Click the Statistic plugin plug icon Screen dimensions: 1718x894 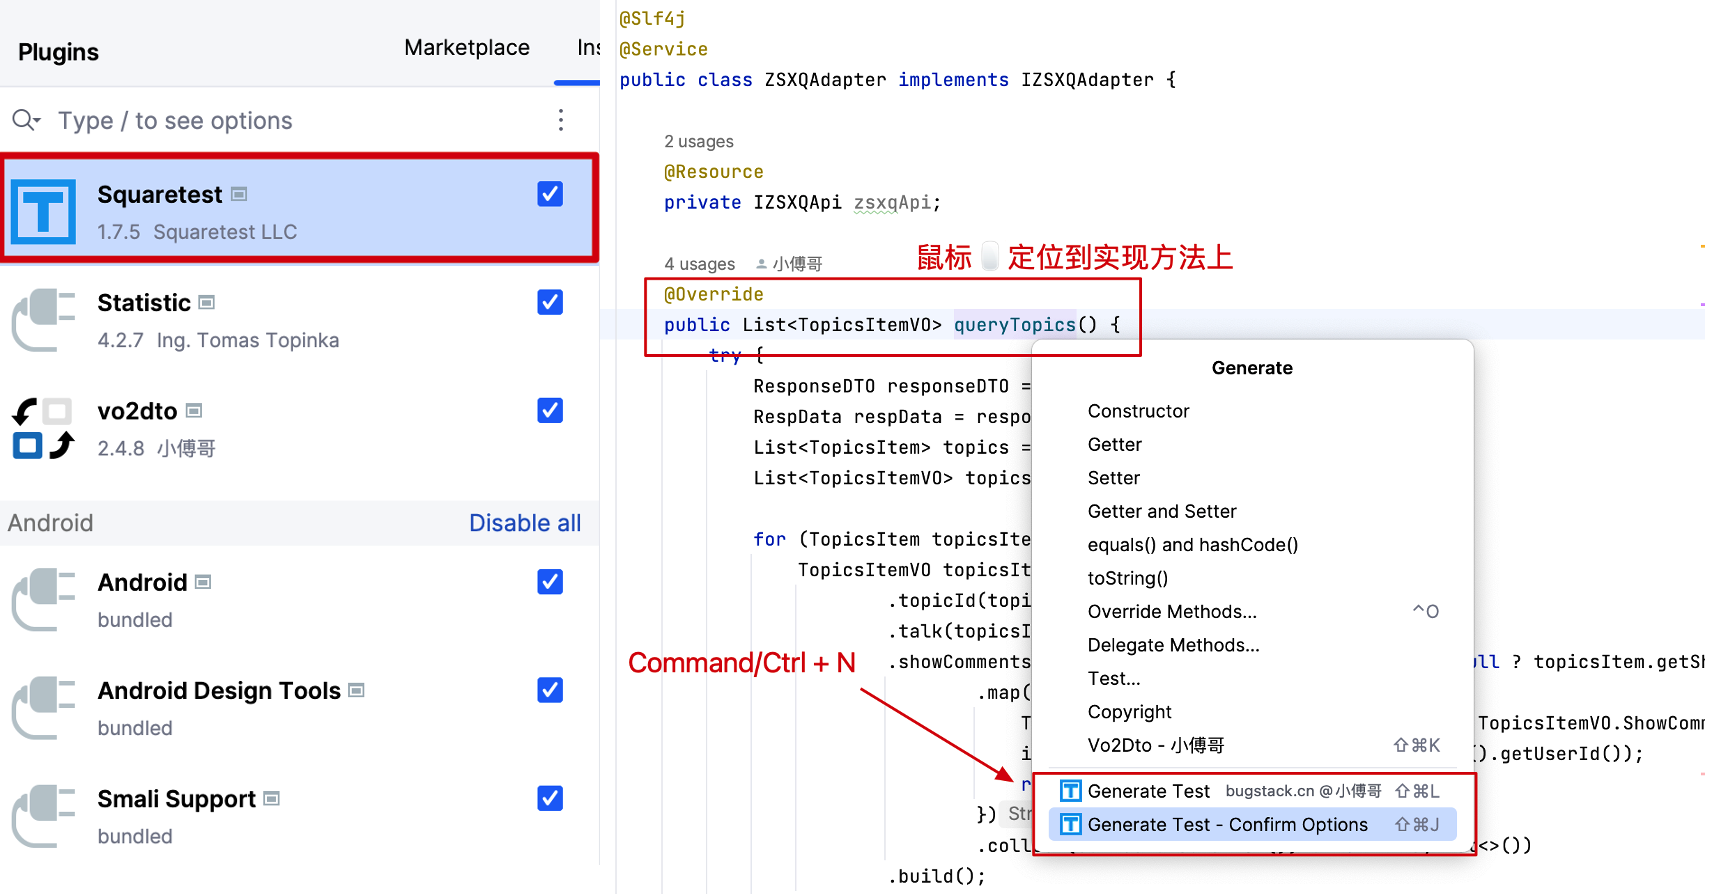(x=43, y=320)
